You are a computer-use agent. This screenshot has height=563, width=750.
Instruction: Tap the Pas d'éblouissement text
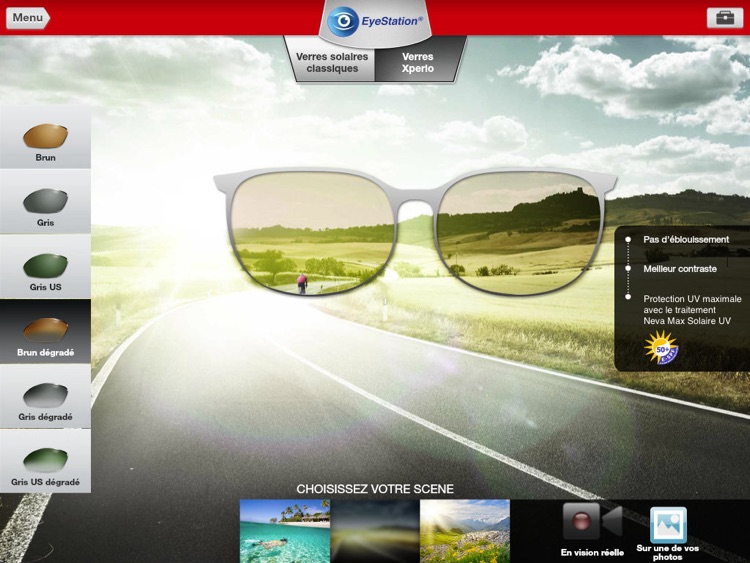tap(686, 240)
